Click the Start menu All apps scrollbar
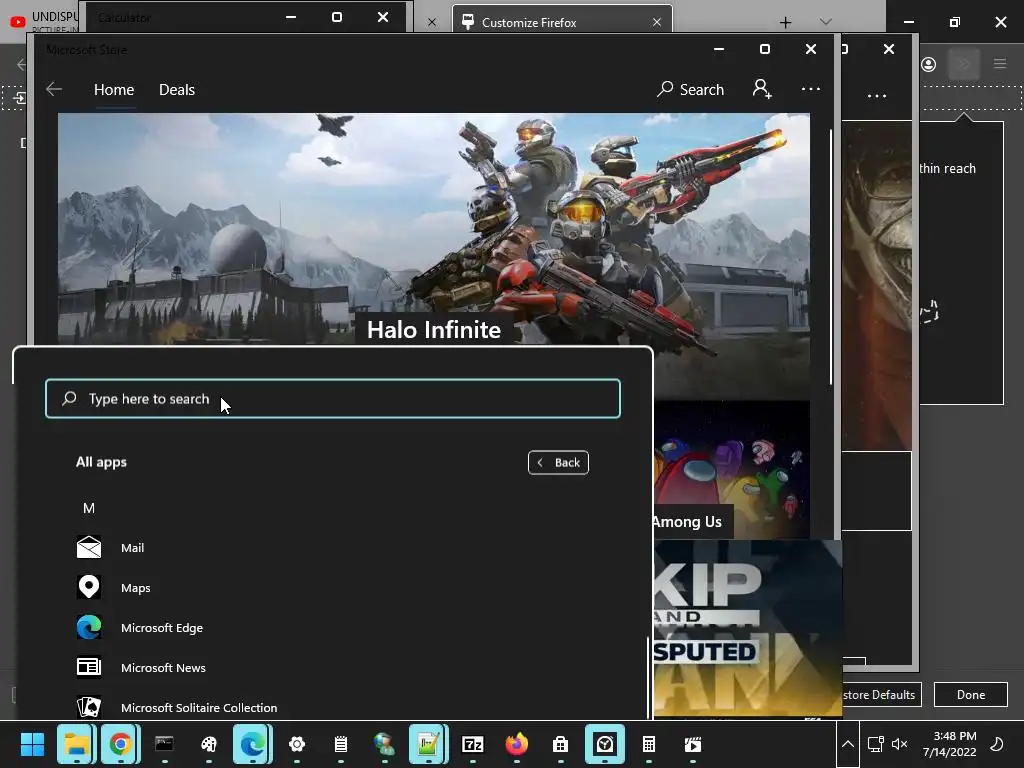 point(648,677)
